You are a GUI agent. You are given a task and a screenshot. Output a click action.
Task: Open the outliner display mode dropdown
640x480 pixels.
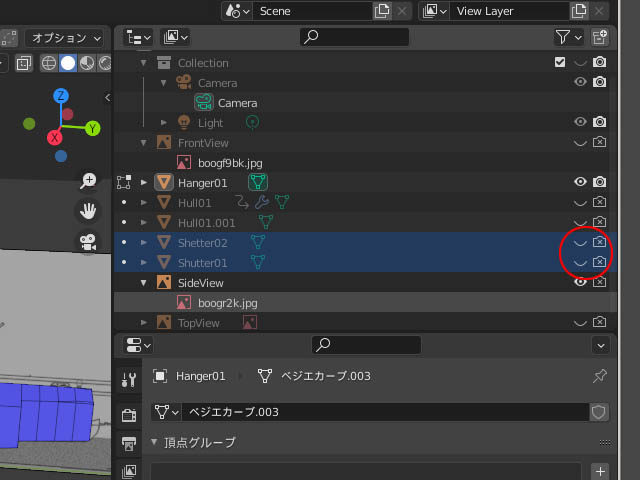[138, 38]
